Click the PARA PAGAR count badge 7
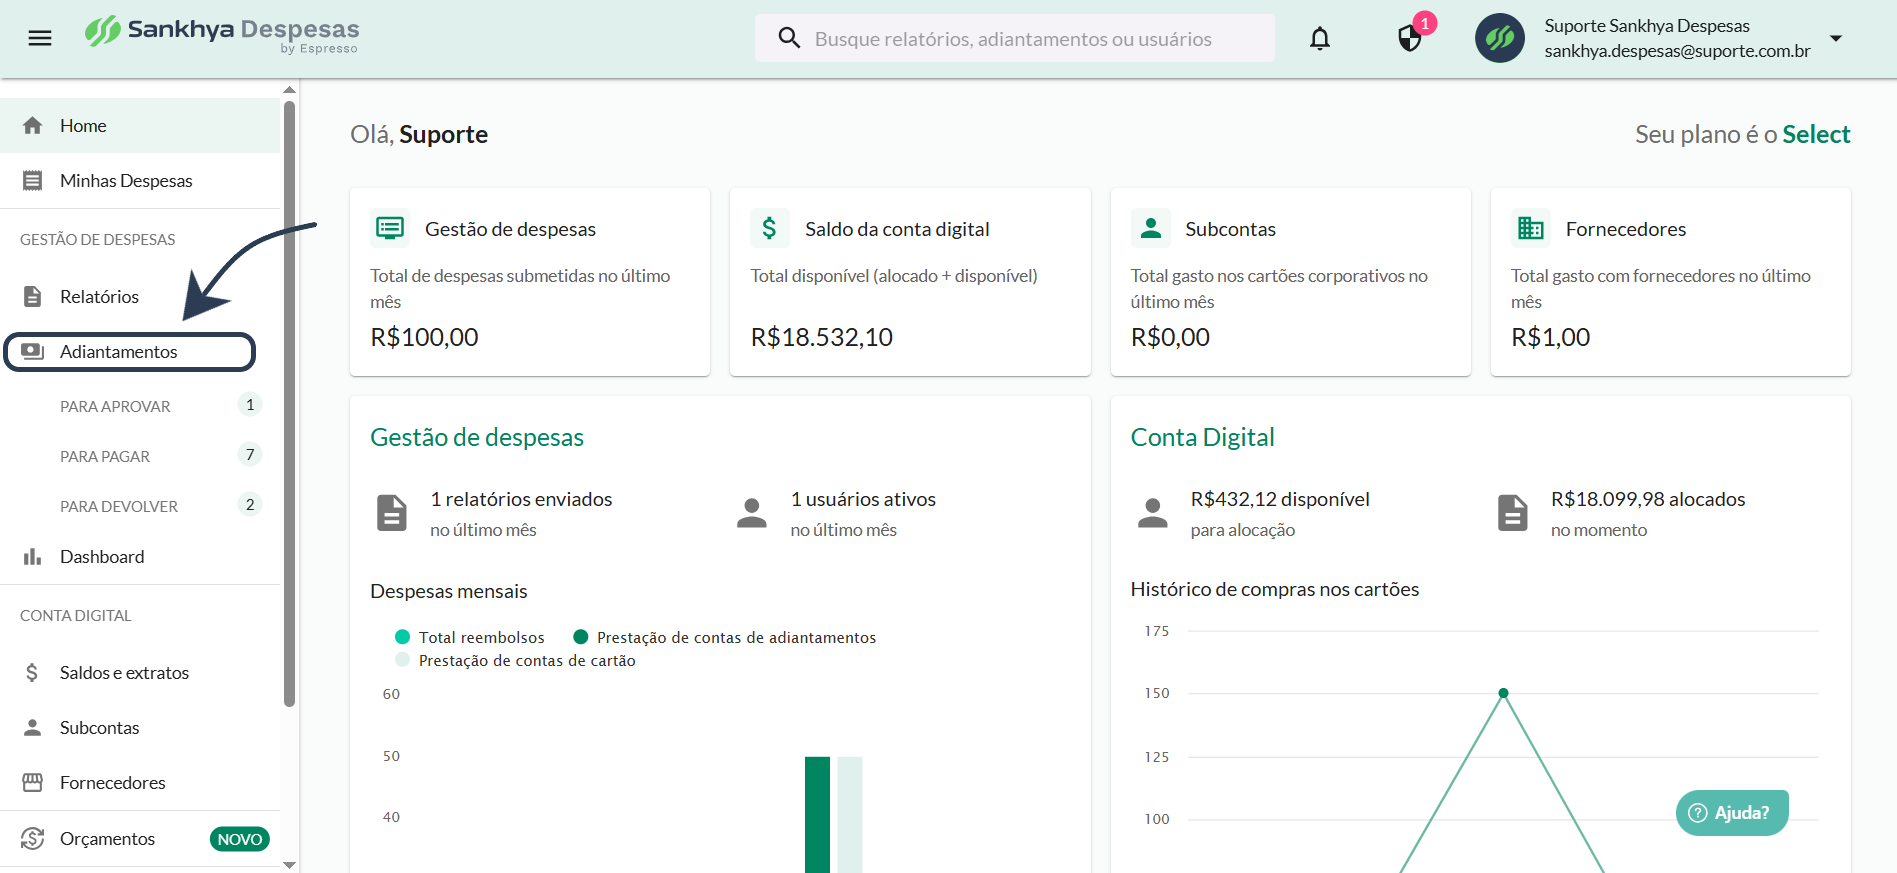This screenshot has height=873, width=1897. 250,455
